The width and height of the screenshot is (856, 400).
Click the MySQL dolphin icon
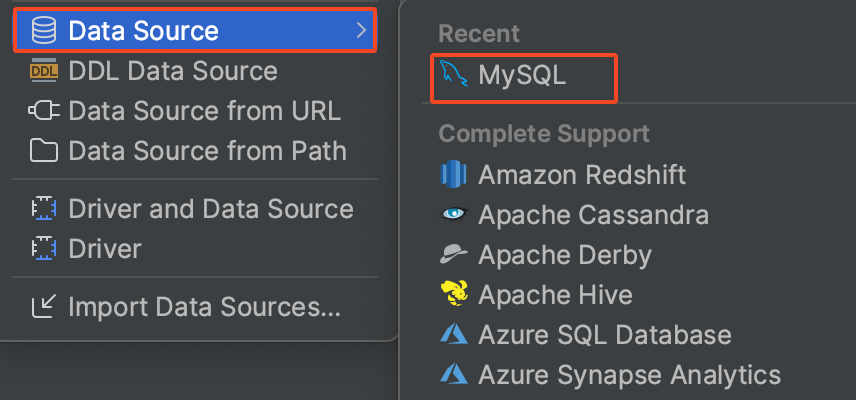pos(454,75)
